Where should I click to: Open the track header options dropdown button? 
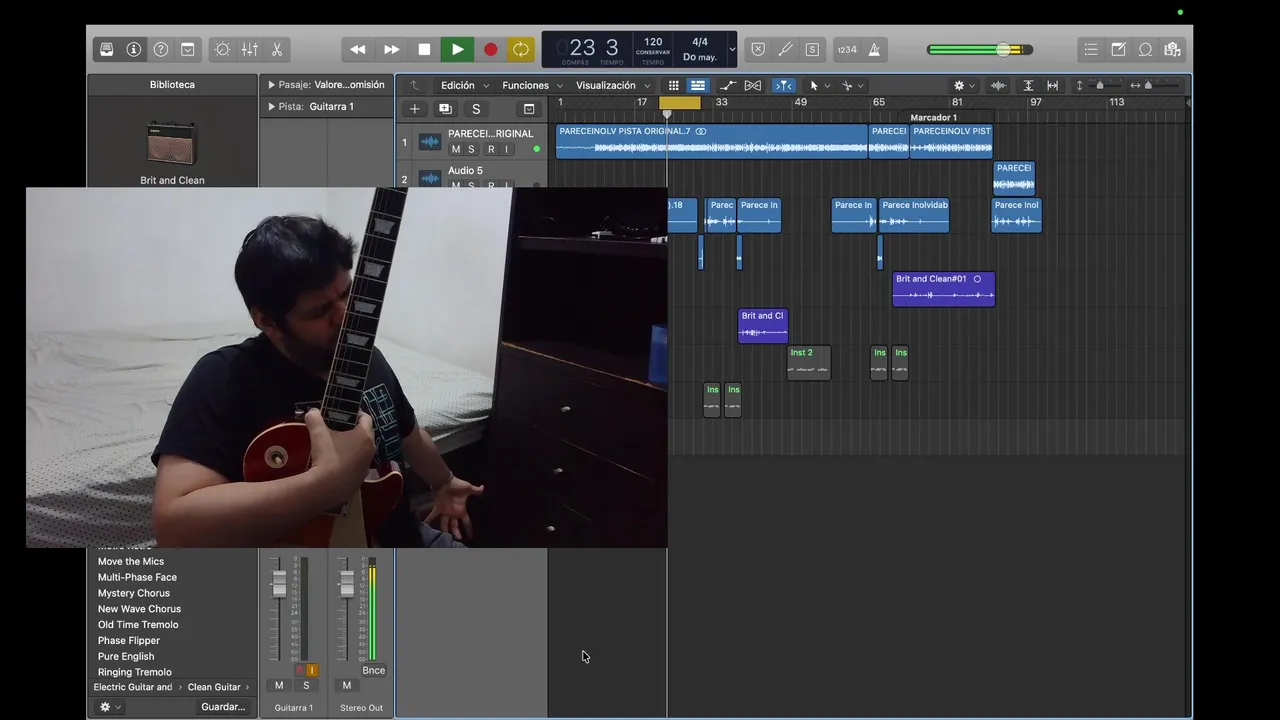[529, 109]
